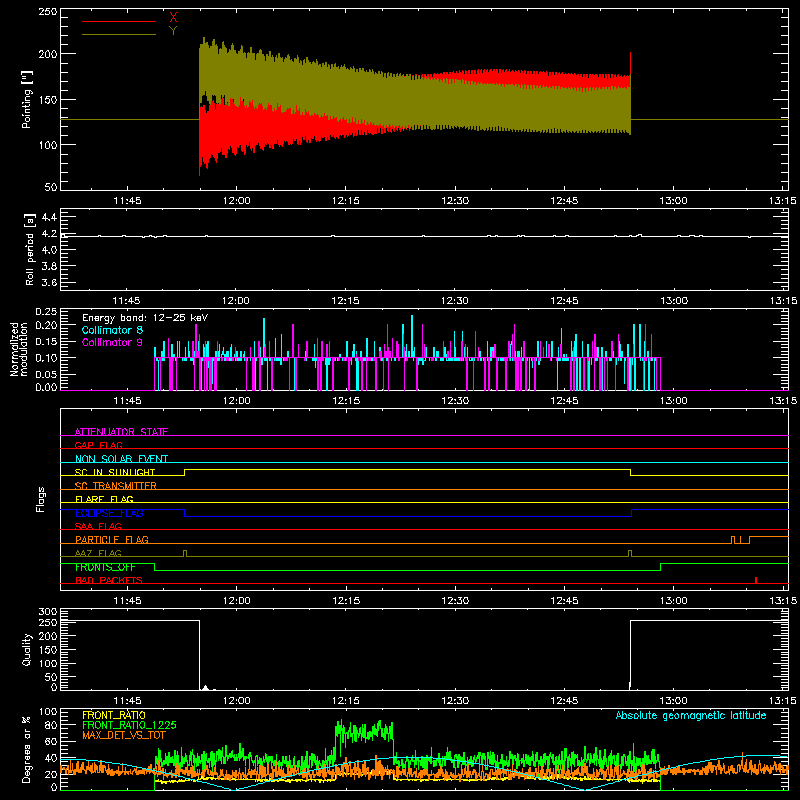Click the red X legend line
The width and height of the screenshot is (800, 800).
coord(119,21)
